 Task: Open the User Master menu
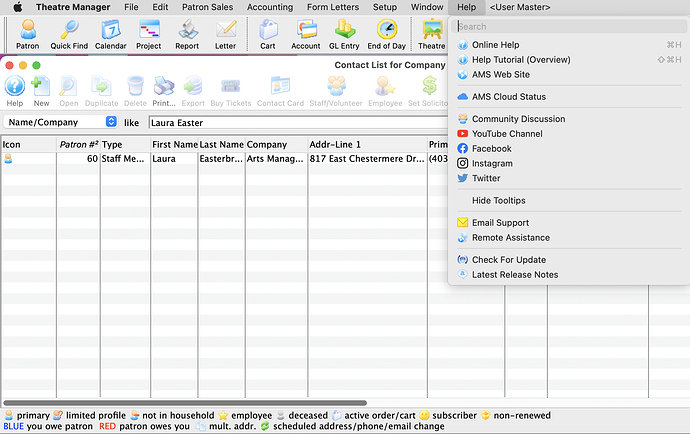[x=520, y=7]
